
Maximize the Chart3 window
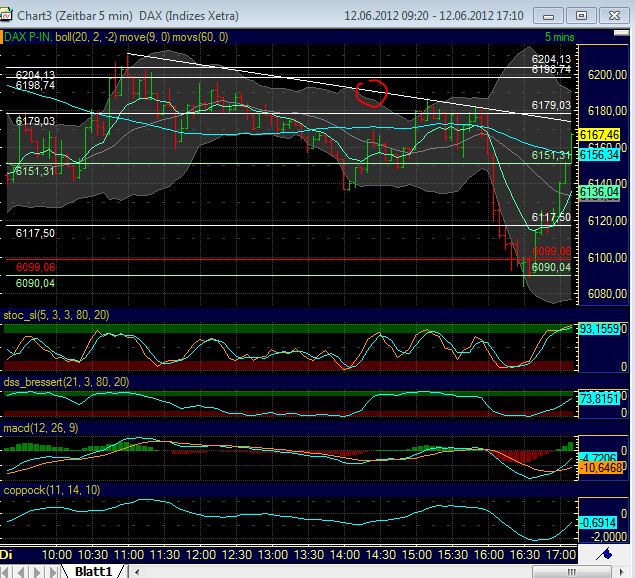581,16
